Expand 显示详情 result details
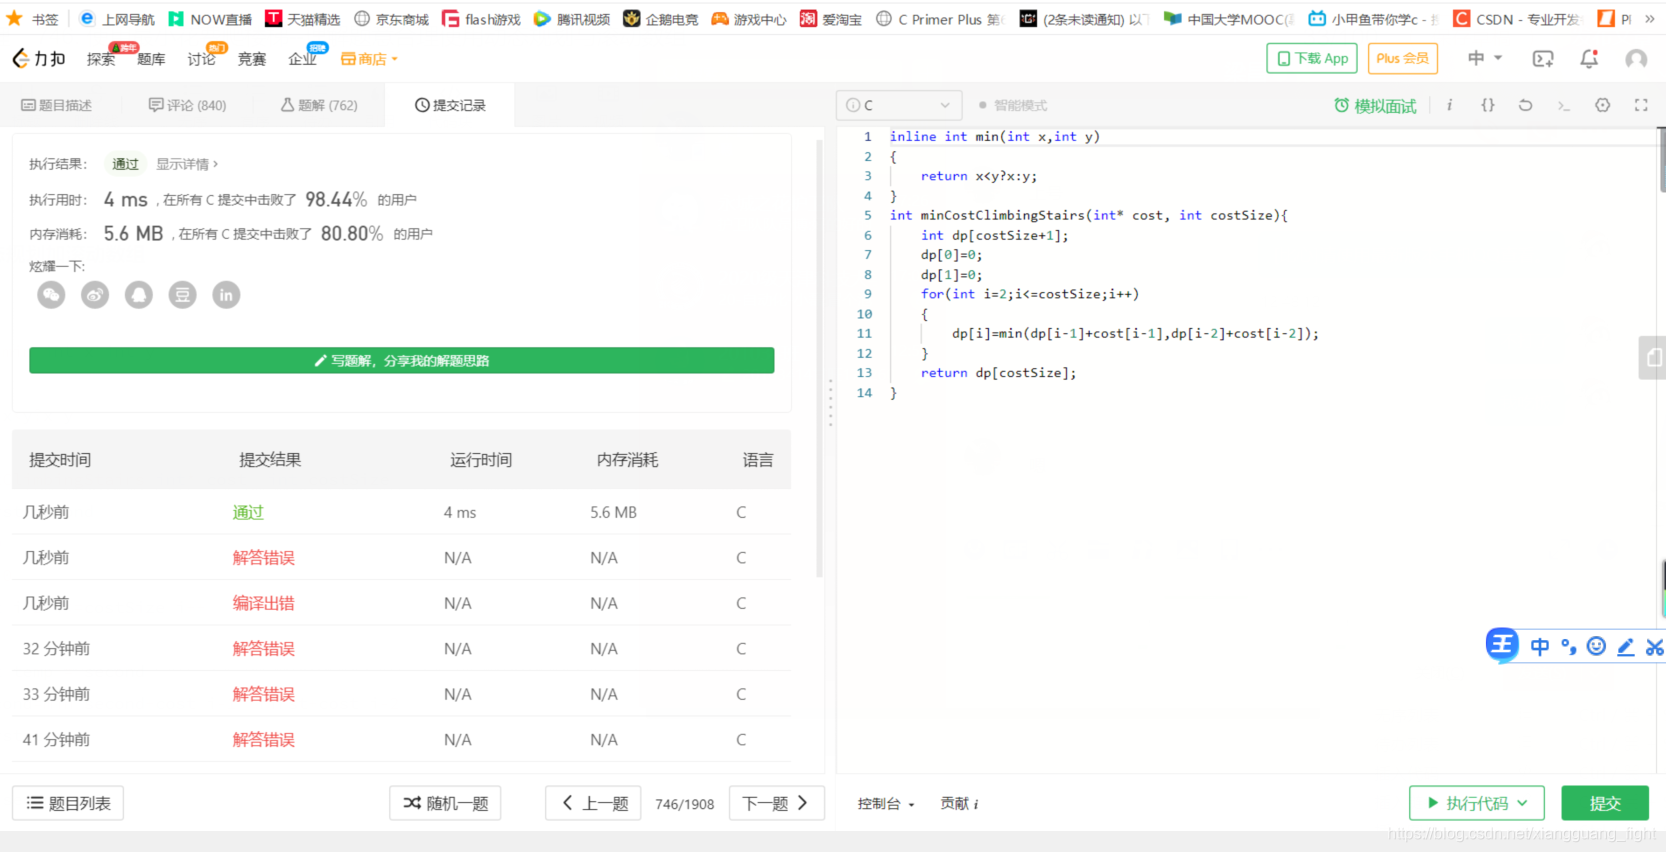 [x=187, y=164]
